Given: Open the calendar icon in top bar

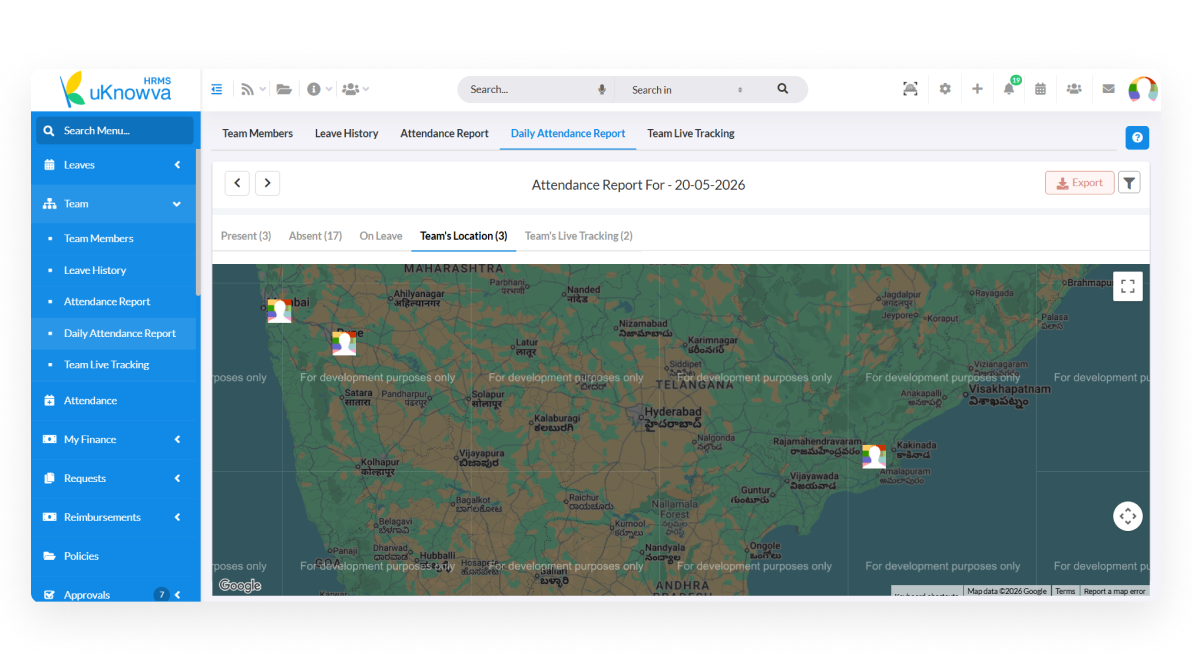Looking at the screenshot, I should pos(1040,89).
